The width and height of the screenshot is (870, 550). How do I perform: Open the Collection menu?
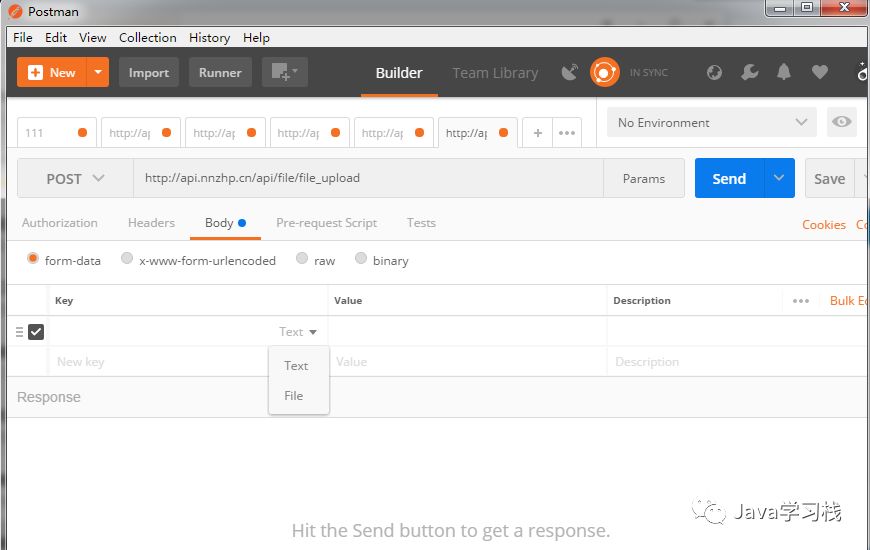coord(148,38)
